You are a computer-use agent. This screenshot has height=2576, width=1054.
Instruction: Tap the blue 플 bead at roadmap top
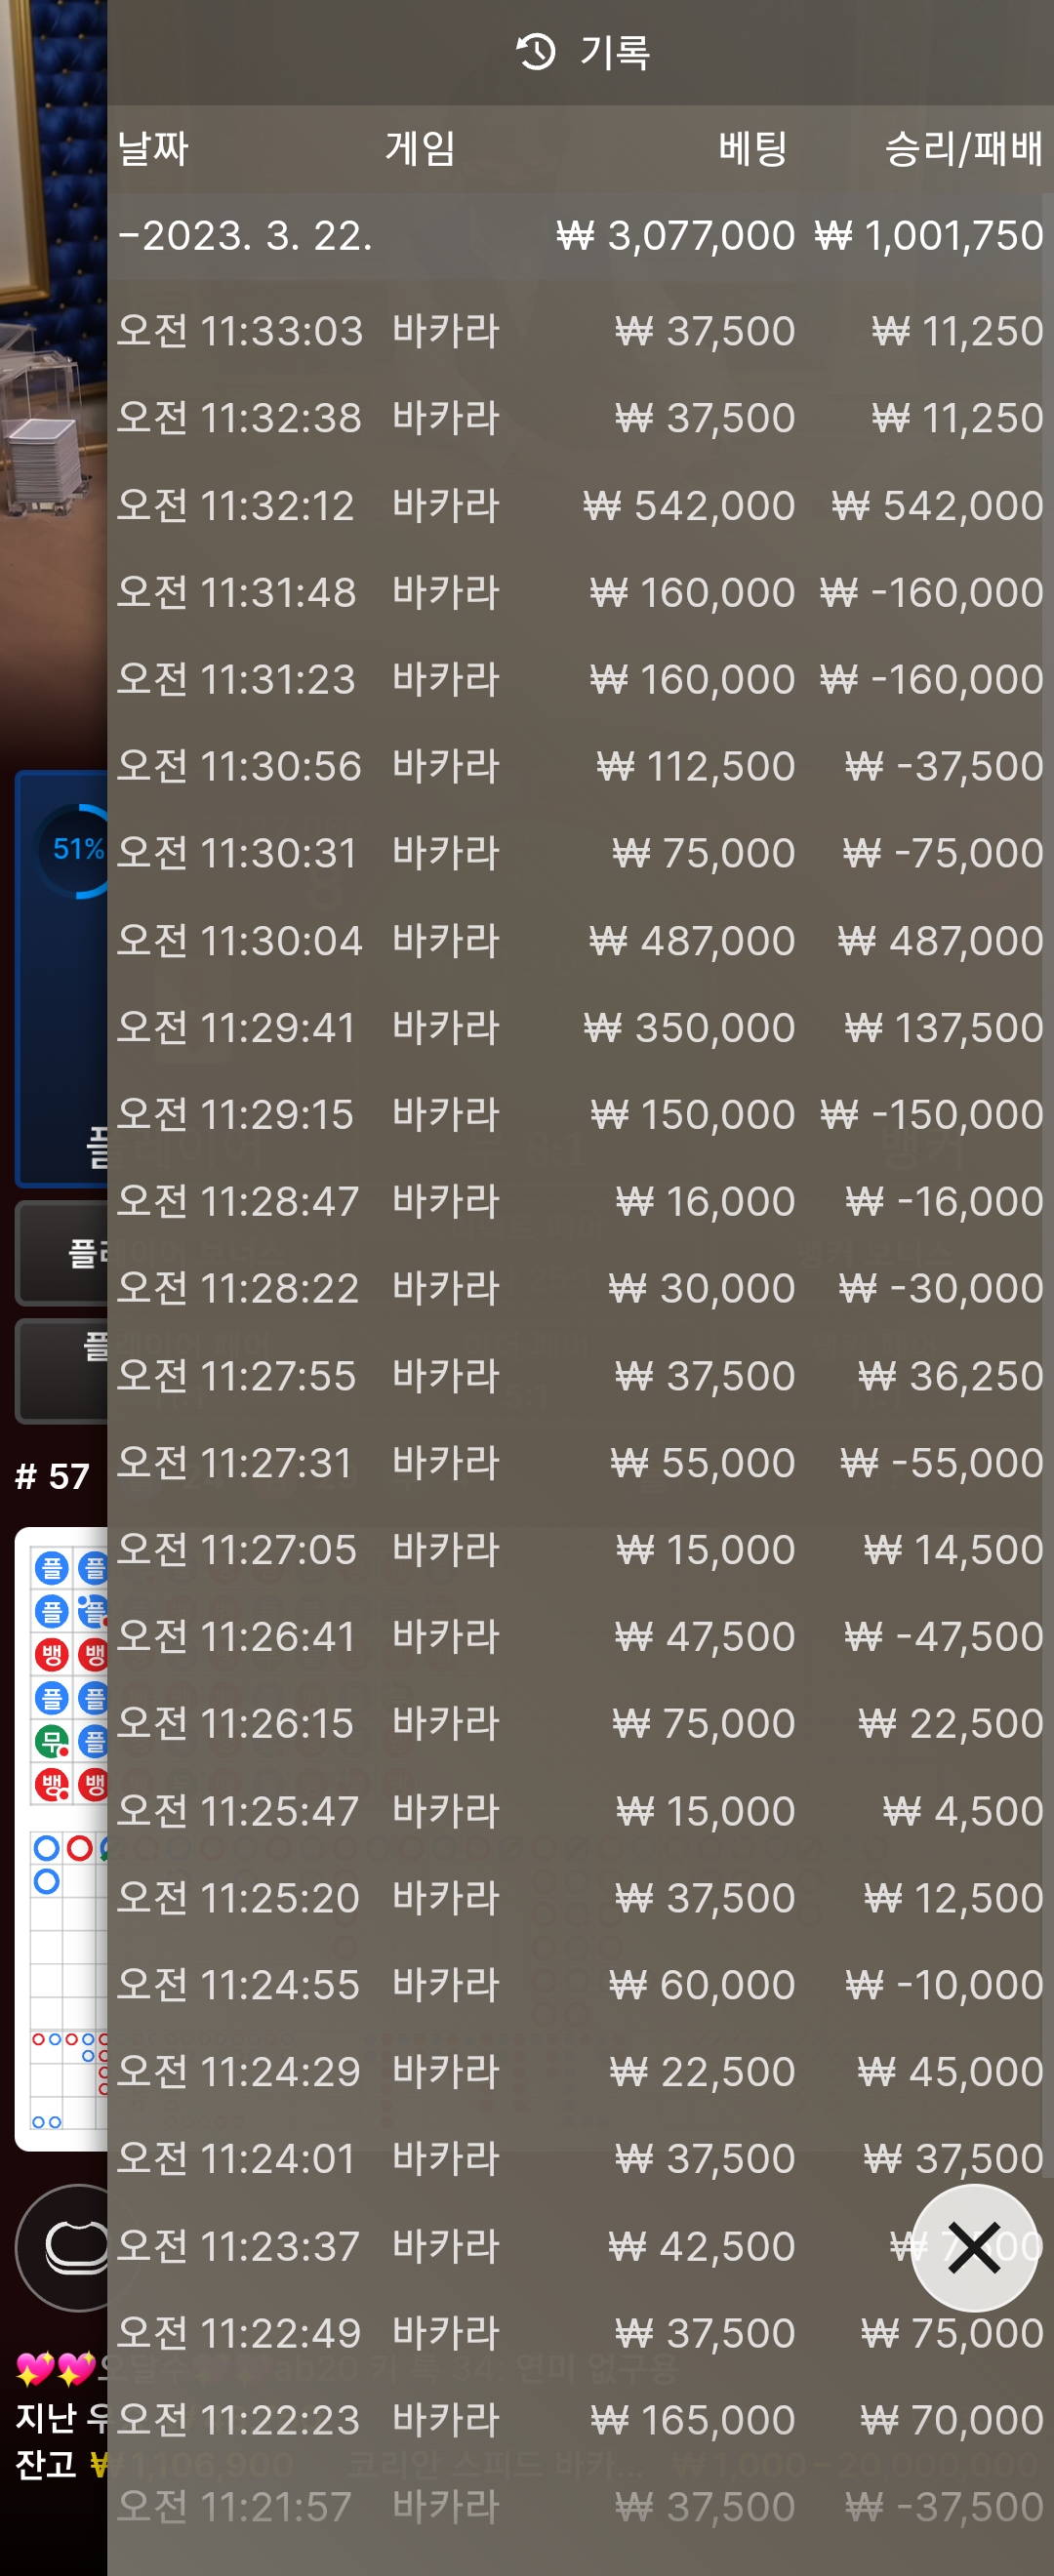[x=51, y=1567]
